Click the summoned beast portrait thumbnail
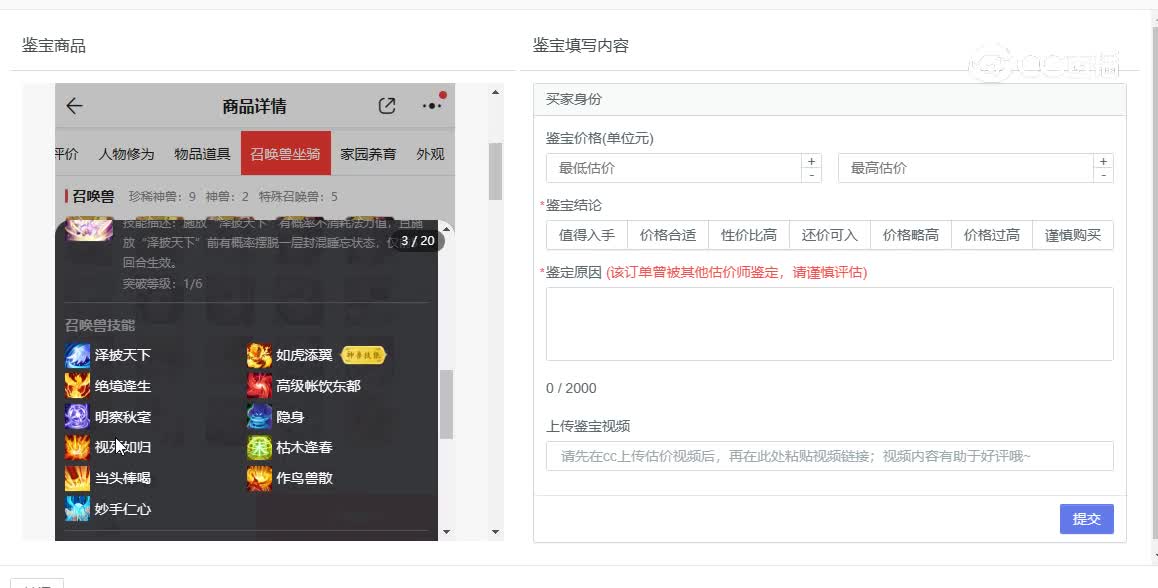Viewport: 1158px width, 588px height. tap(89, 229)
